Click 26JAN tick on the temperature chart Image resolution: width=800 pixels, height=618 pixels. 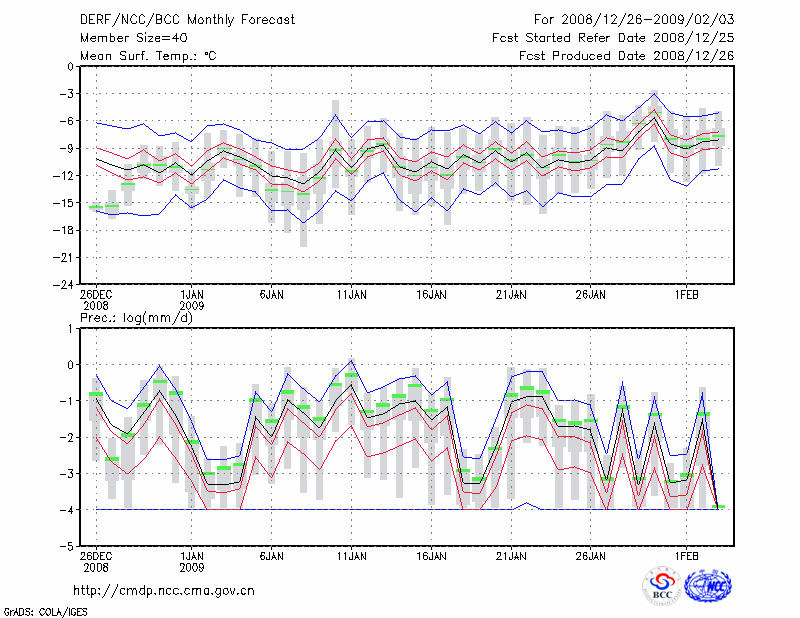click(591, 295)
